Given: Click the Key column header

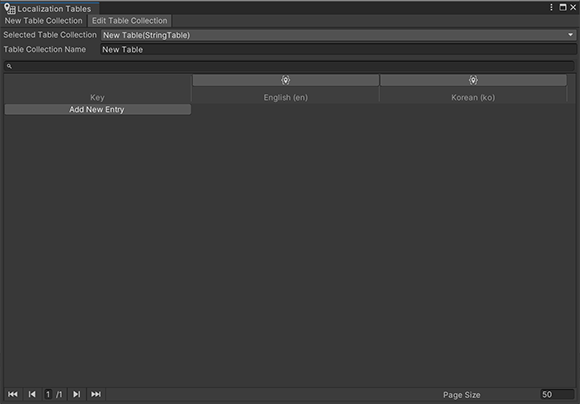Looking at the screenshot, I should click(97, 97).
